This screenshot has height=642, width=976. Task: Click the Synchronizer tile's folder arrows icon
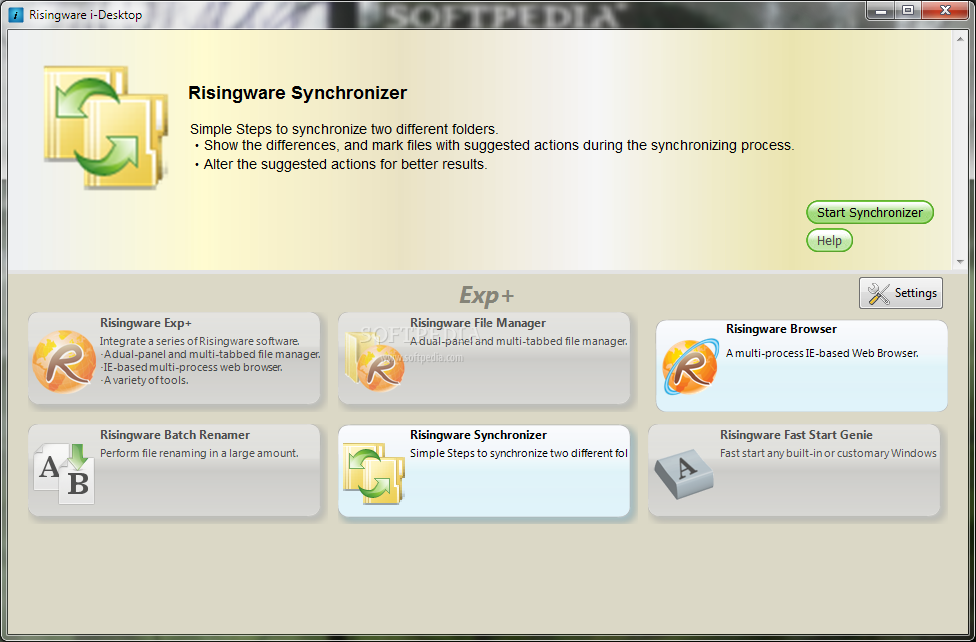click(373, 474)
